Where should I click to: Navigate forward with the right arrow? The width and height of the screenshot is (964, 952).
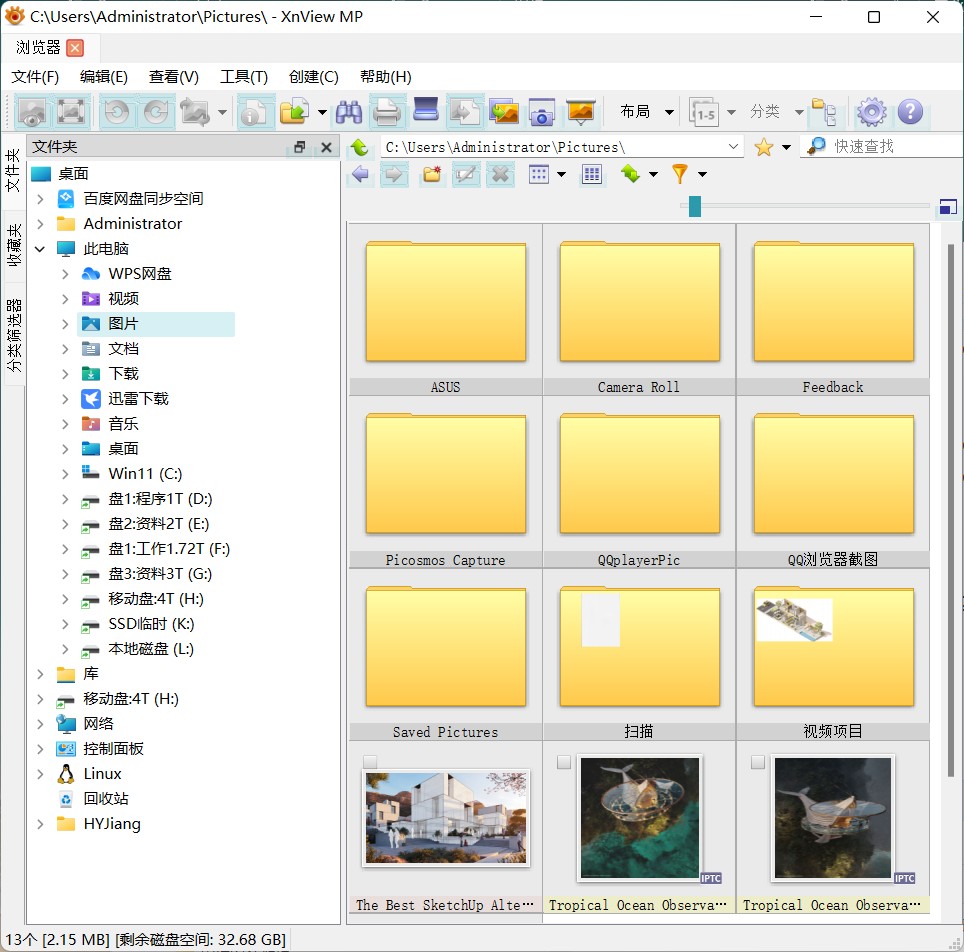tap(393, 175)
